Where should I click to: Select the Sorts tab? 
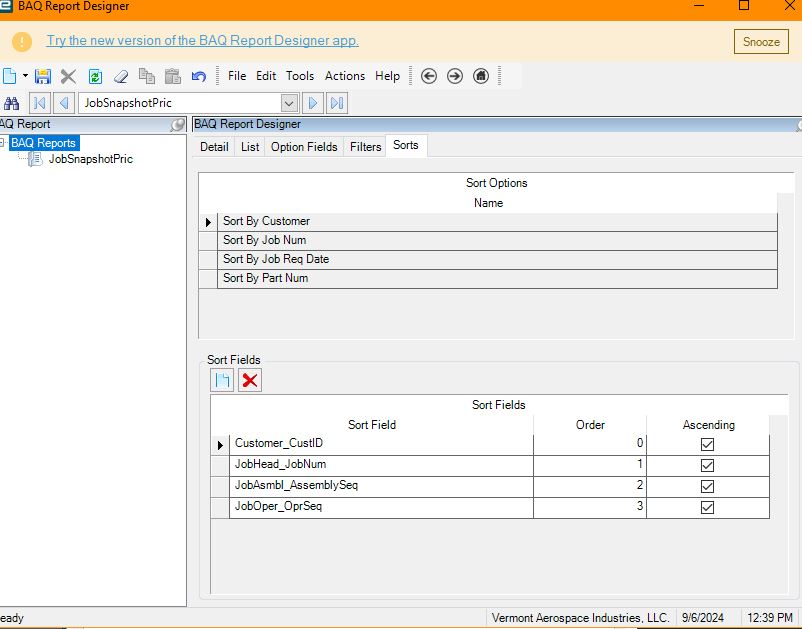406,145
